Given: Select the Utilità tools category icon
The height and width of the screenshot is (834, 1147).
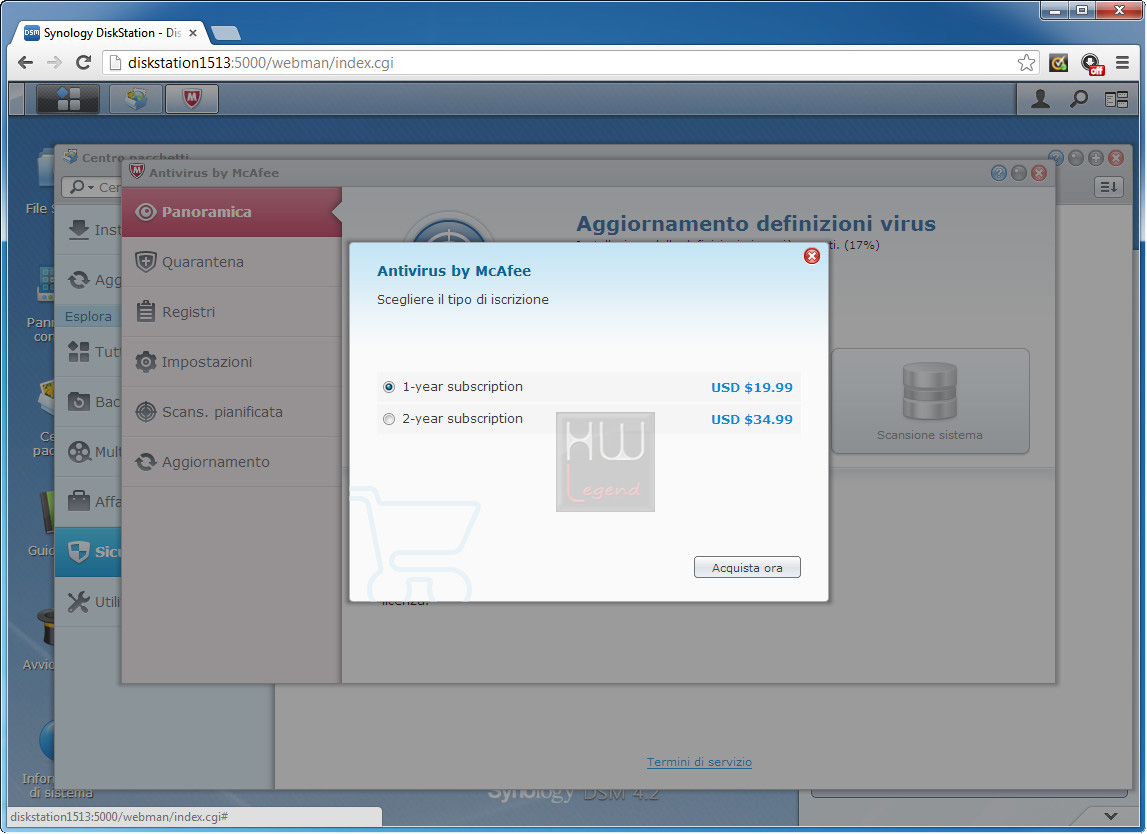Looking at the screenshot, I should (x=79, y=602).
